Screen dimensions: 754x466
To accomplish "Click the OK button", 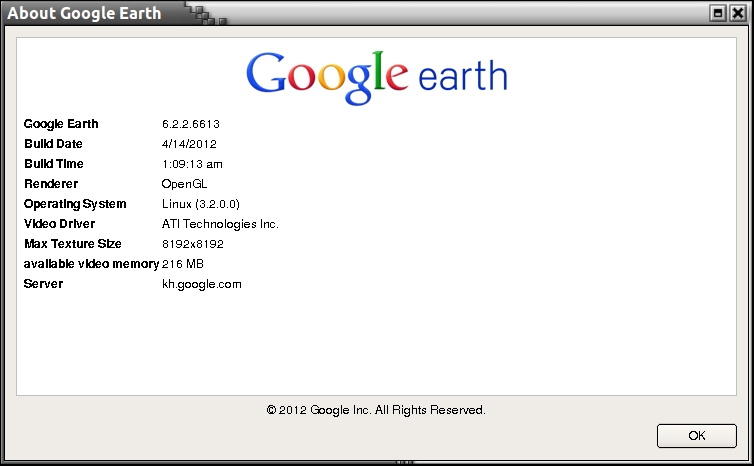I will 696,436.
